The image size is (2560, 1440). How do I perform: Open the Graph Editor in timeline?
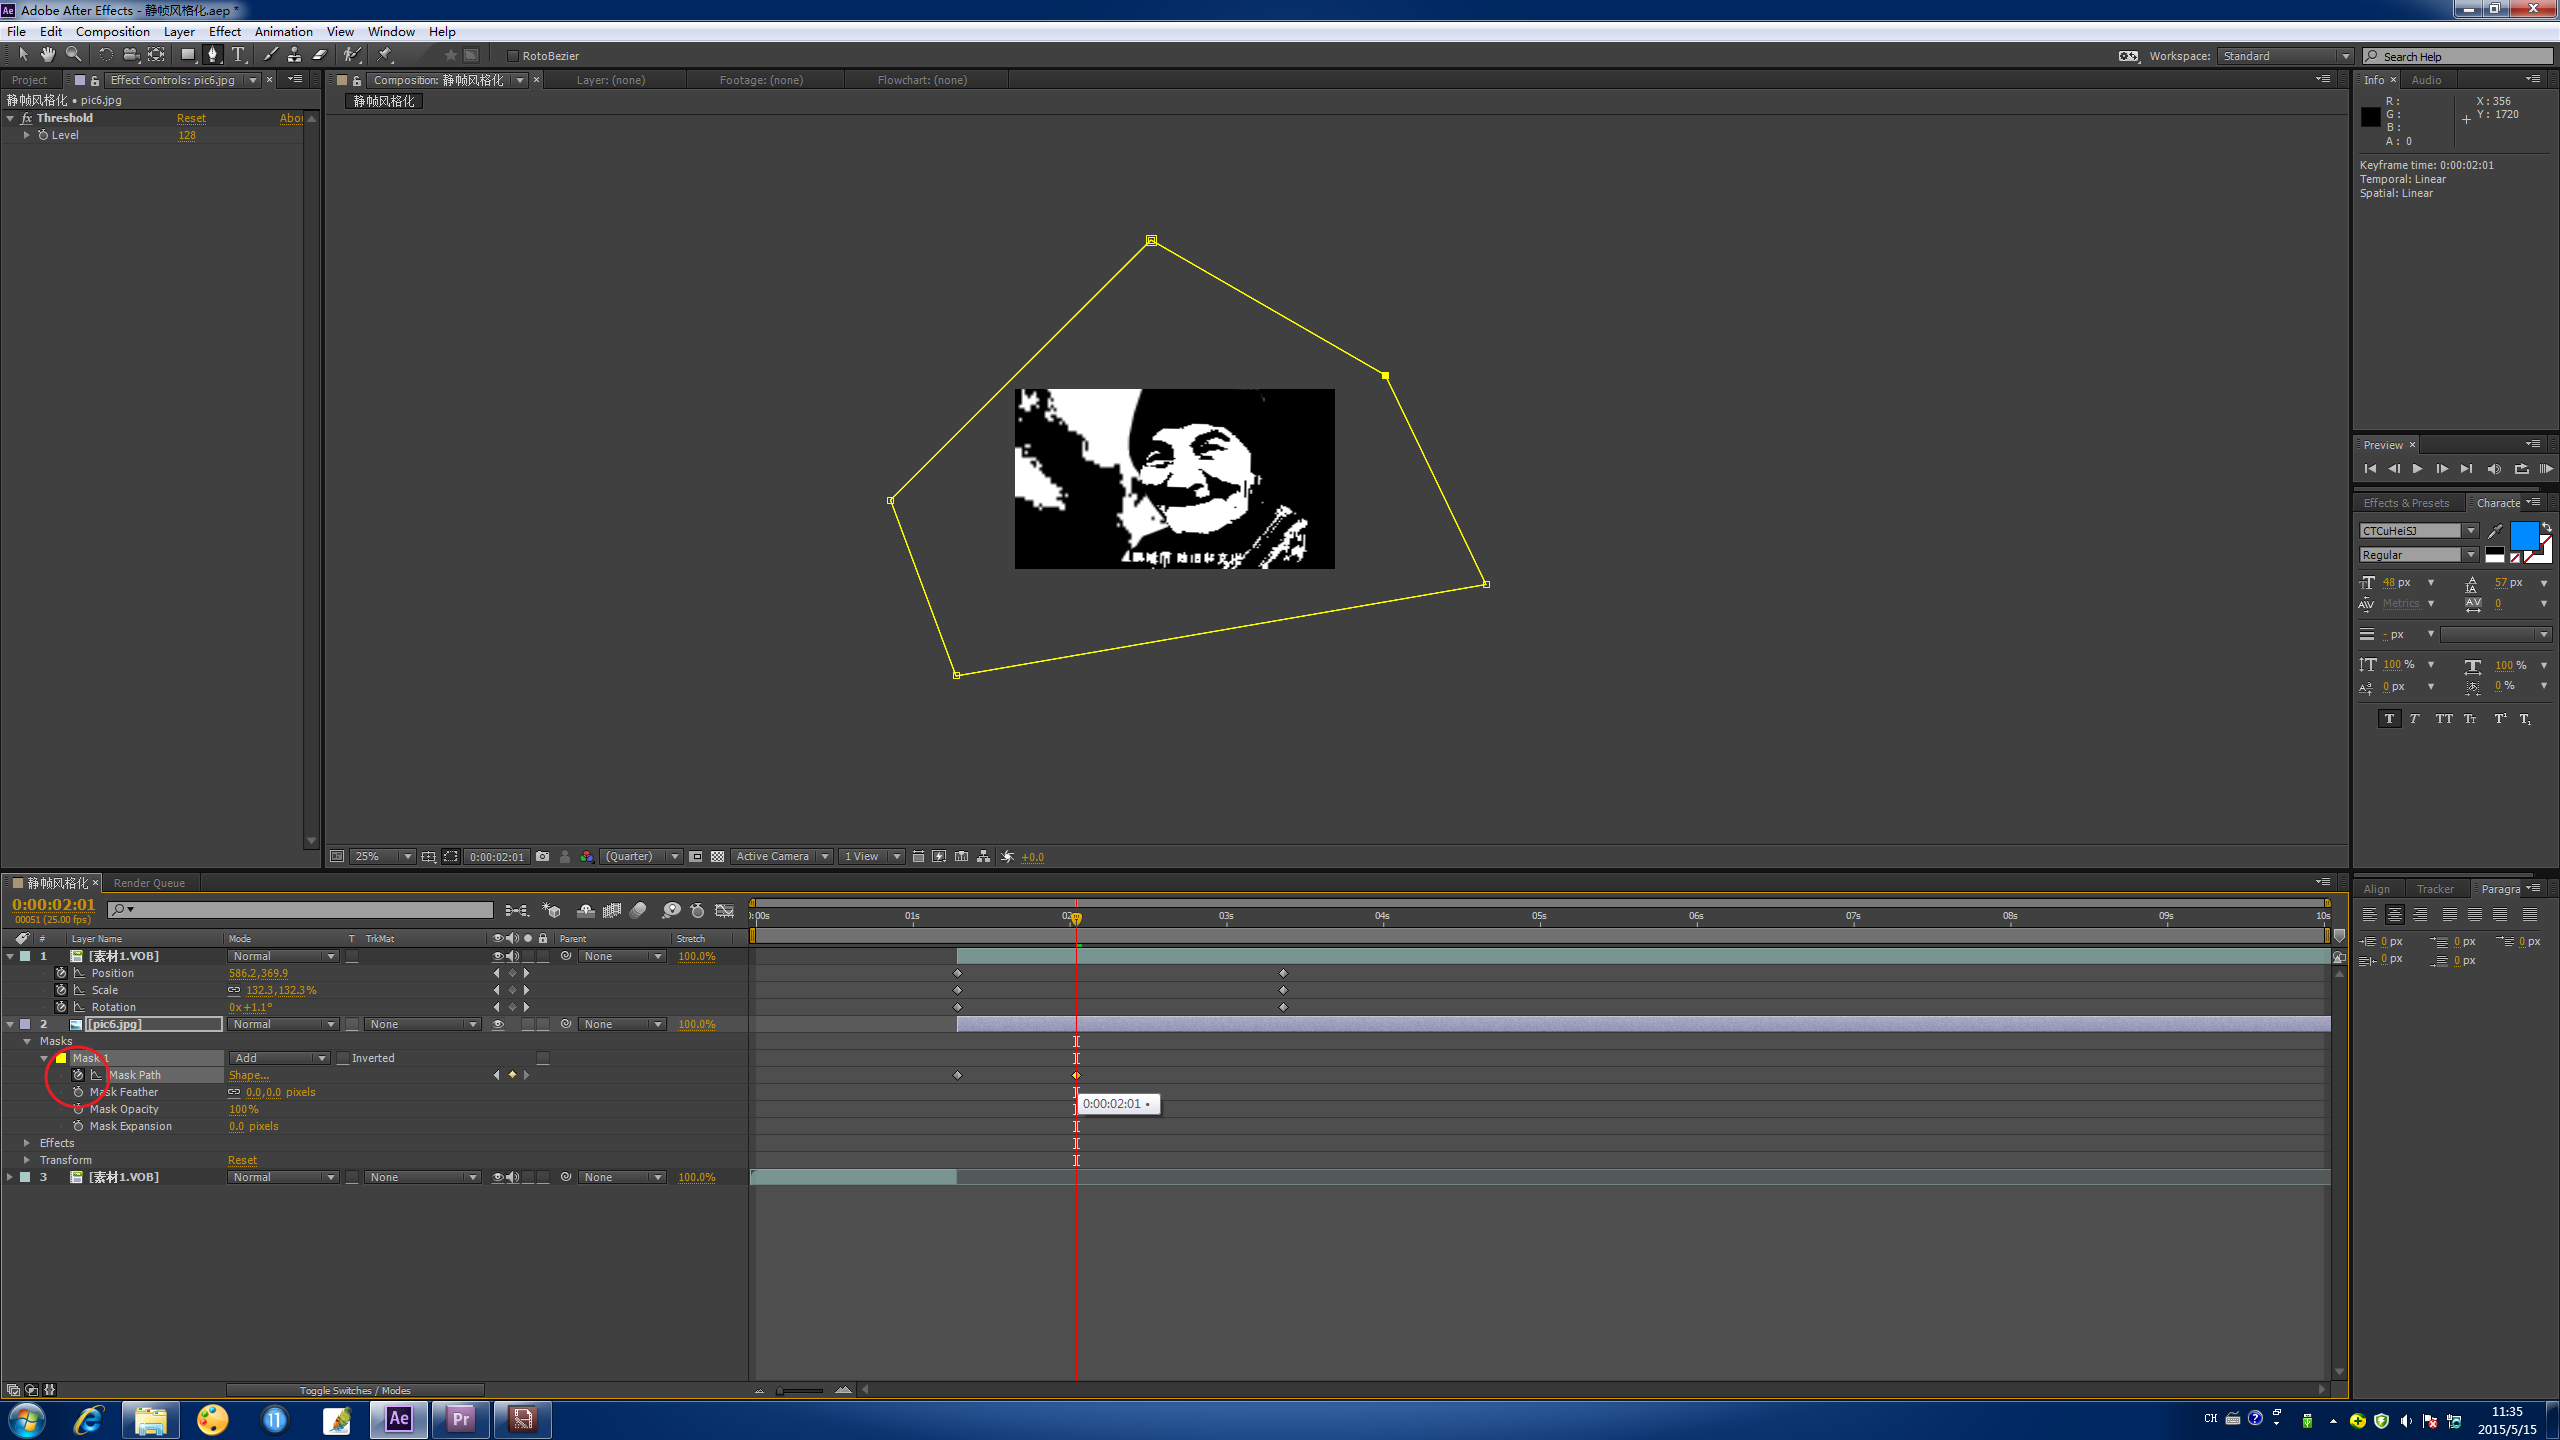(x=725, y=911)
